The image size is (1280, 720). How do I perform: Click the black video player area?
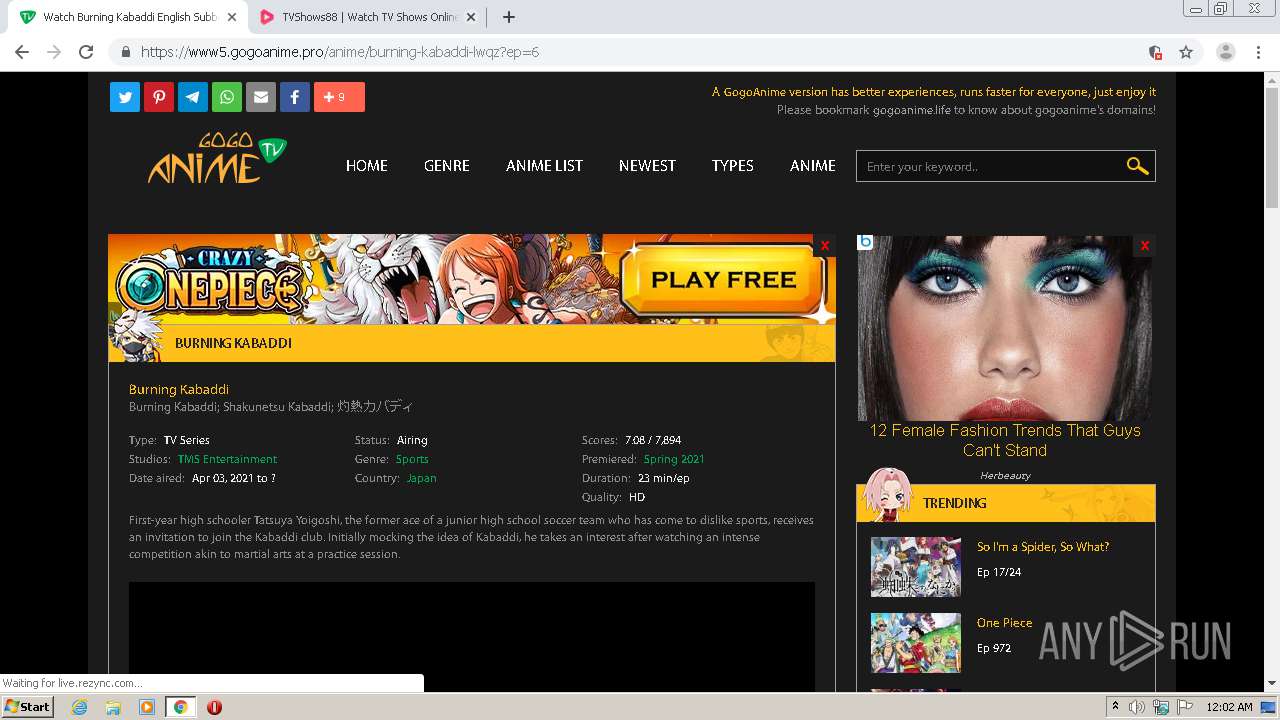point(472,636)
